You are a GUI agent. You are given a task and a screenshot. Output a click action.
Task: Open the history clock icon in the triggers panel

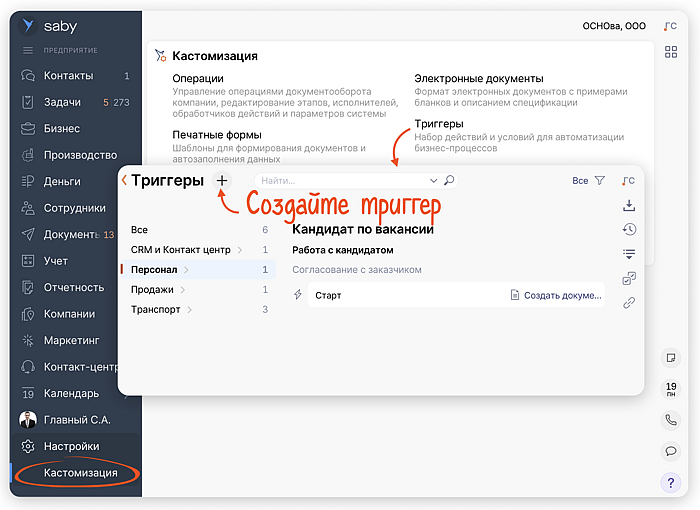coord(629,230)
